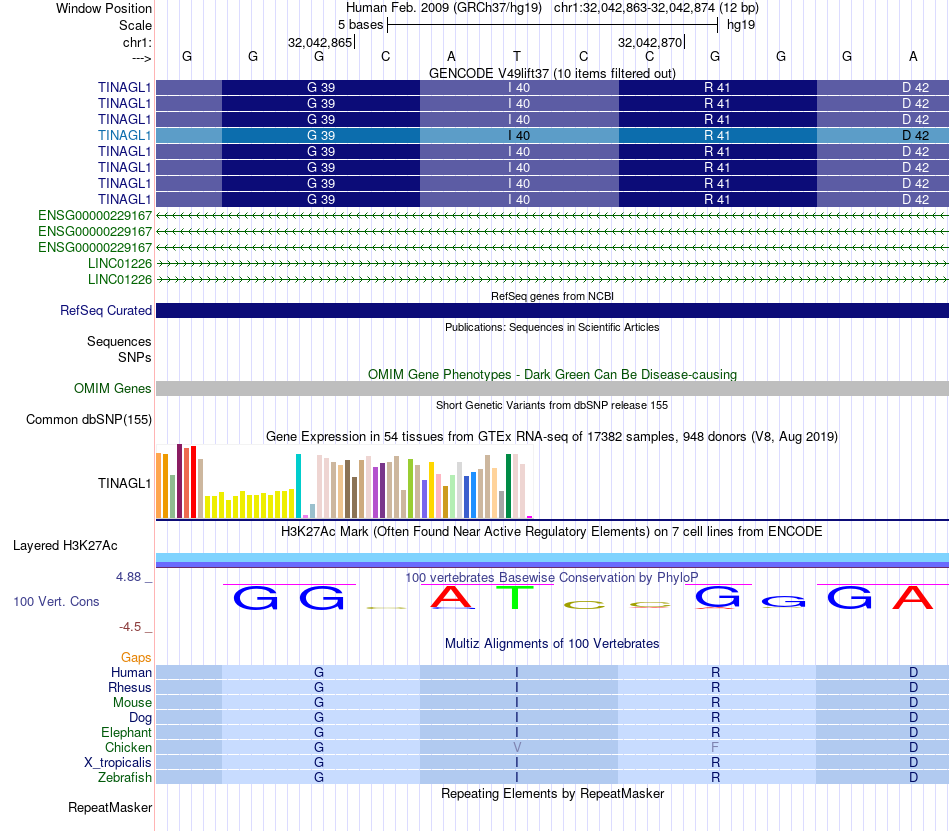950x831 pixels.
Task: Click the -4.5 PhyloP lower axis value
Action: point(130,626)
